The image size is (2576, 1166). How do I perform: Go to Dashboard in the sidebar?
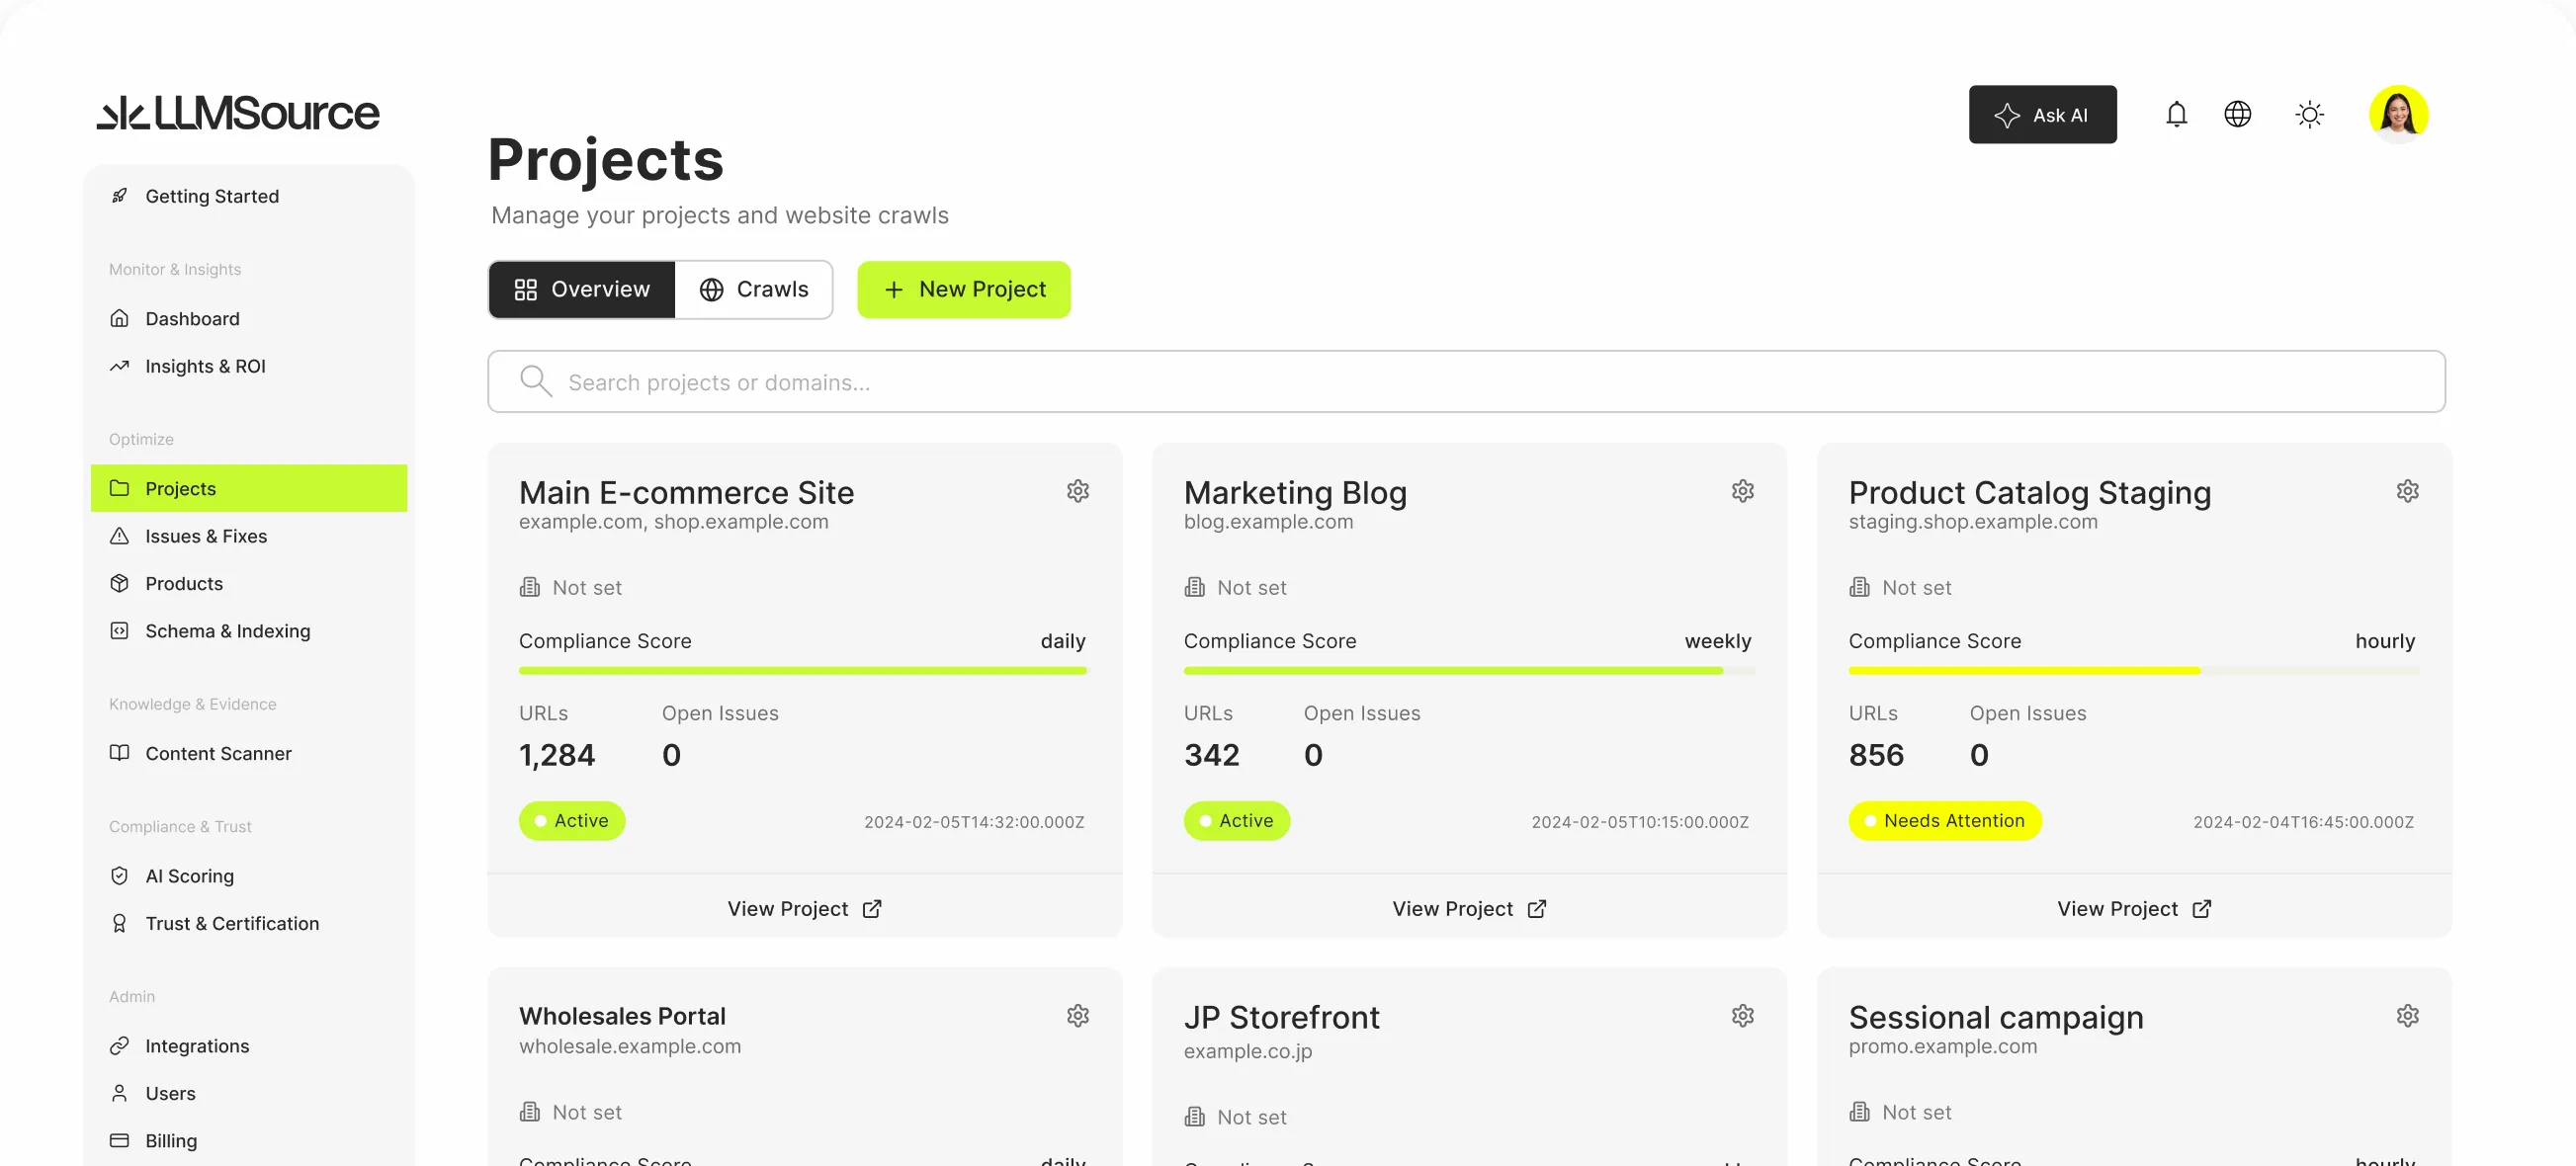point(249,318)
